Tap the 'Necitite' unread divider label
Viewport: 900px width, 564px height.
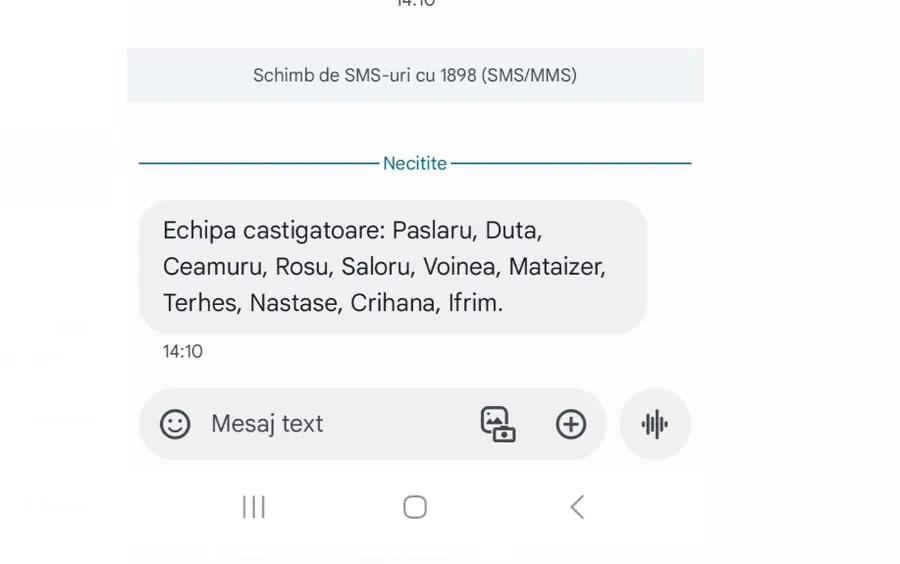tap(415, 163)
